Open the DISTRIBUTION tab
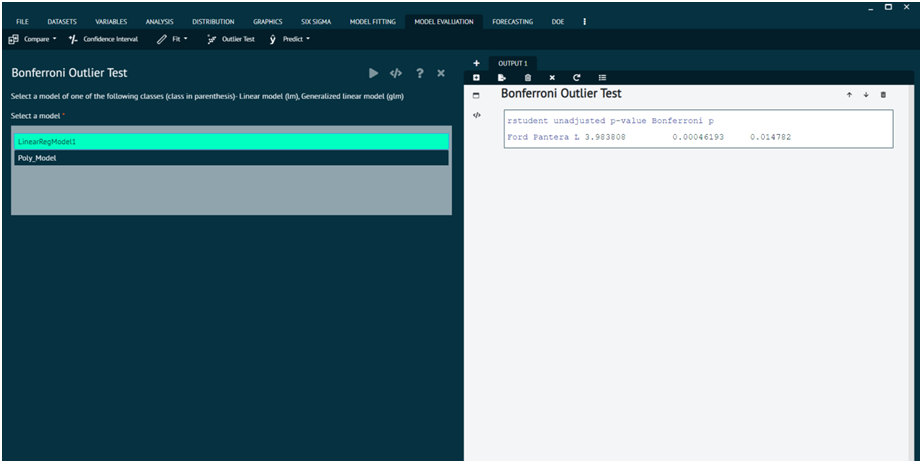922x463 pixels. 213,22
